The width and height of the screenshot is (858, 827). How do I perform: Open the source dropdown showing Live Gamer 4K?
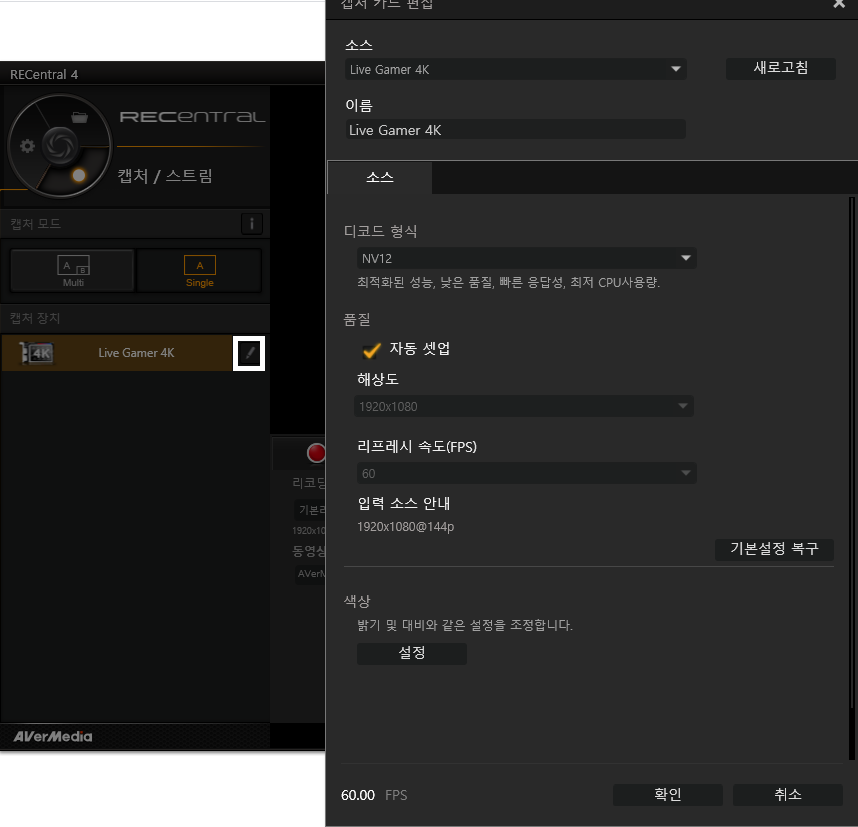pos(515,70)
